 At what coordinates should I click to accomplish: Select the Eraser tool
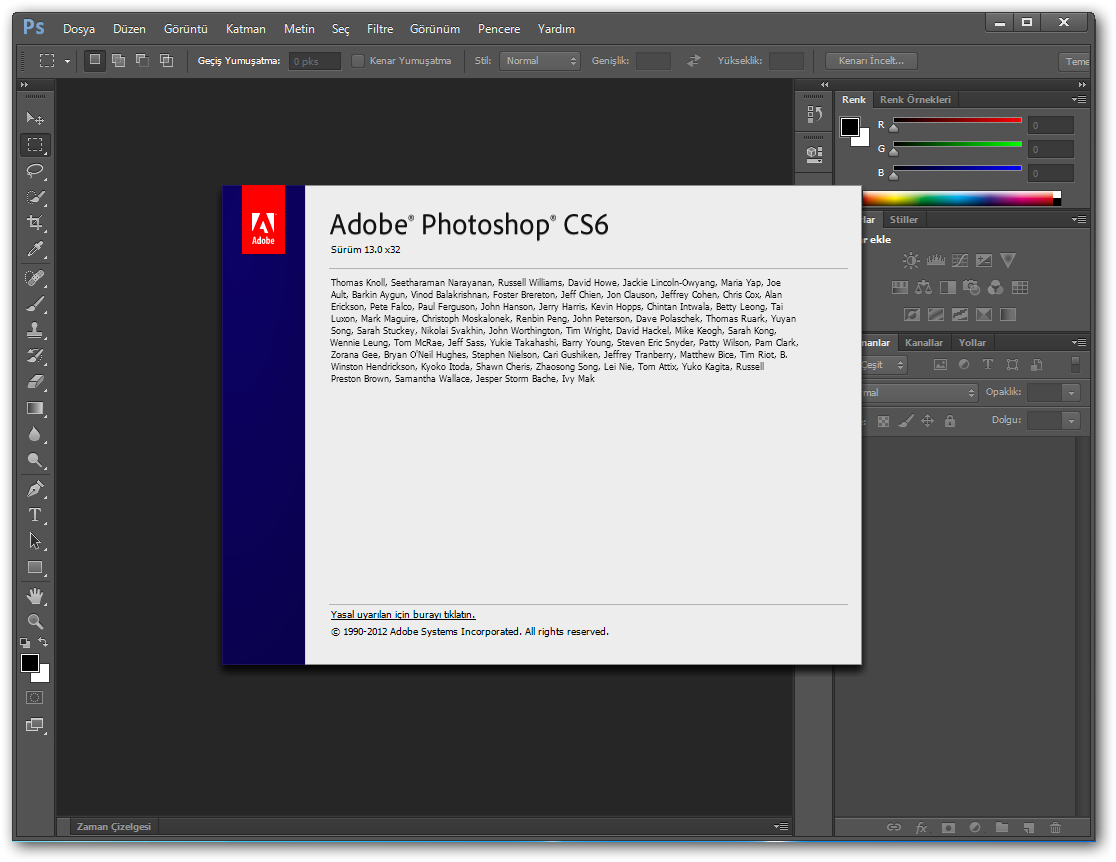click(x=35, y=382)
